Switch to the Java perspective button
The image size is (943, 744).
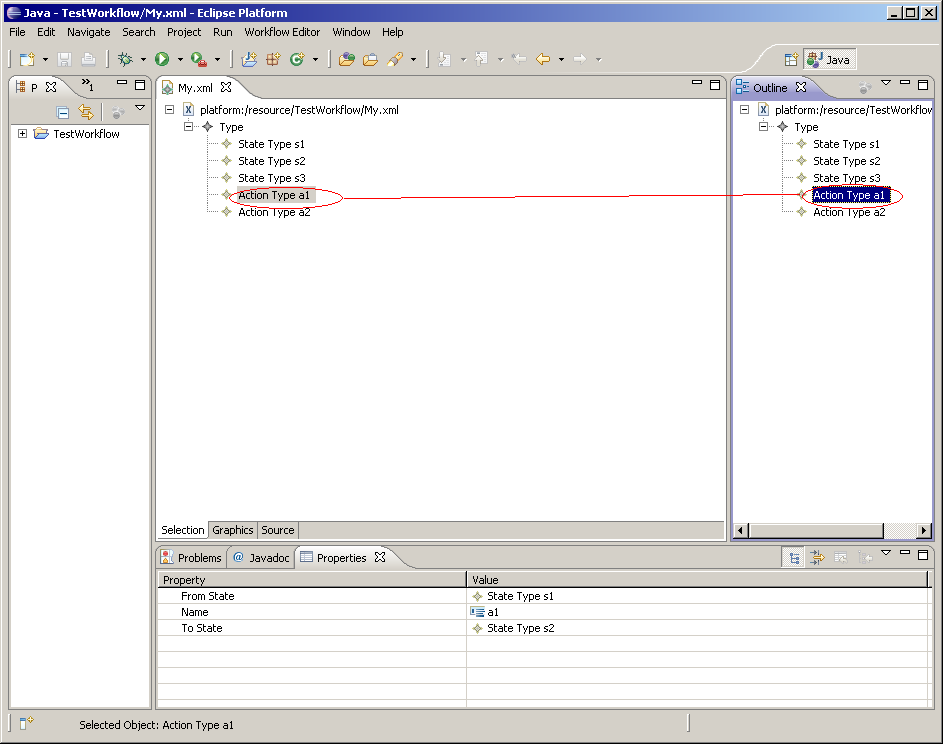pyautogui.click(x=829, y=60)
